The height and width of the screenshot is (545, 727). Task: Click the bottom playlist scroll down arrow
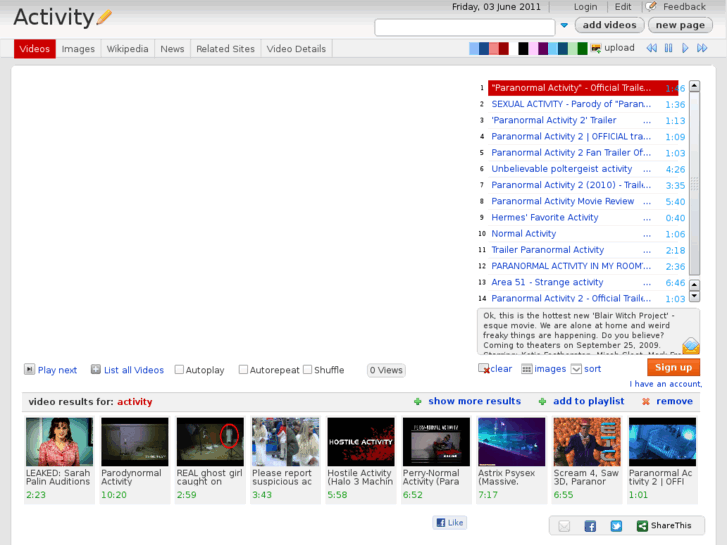(694, 295)
